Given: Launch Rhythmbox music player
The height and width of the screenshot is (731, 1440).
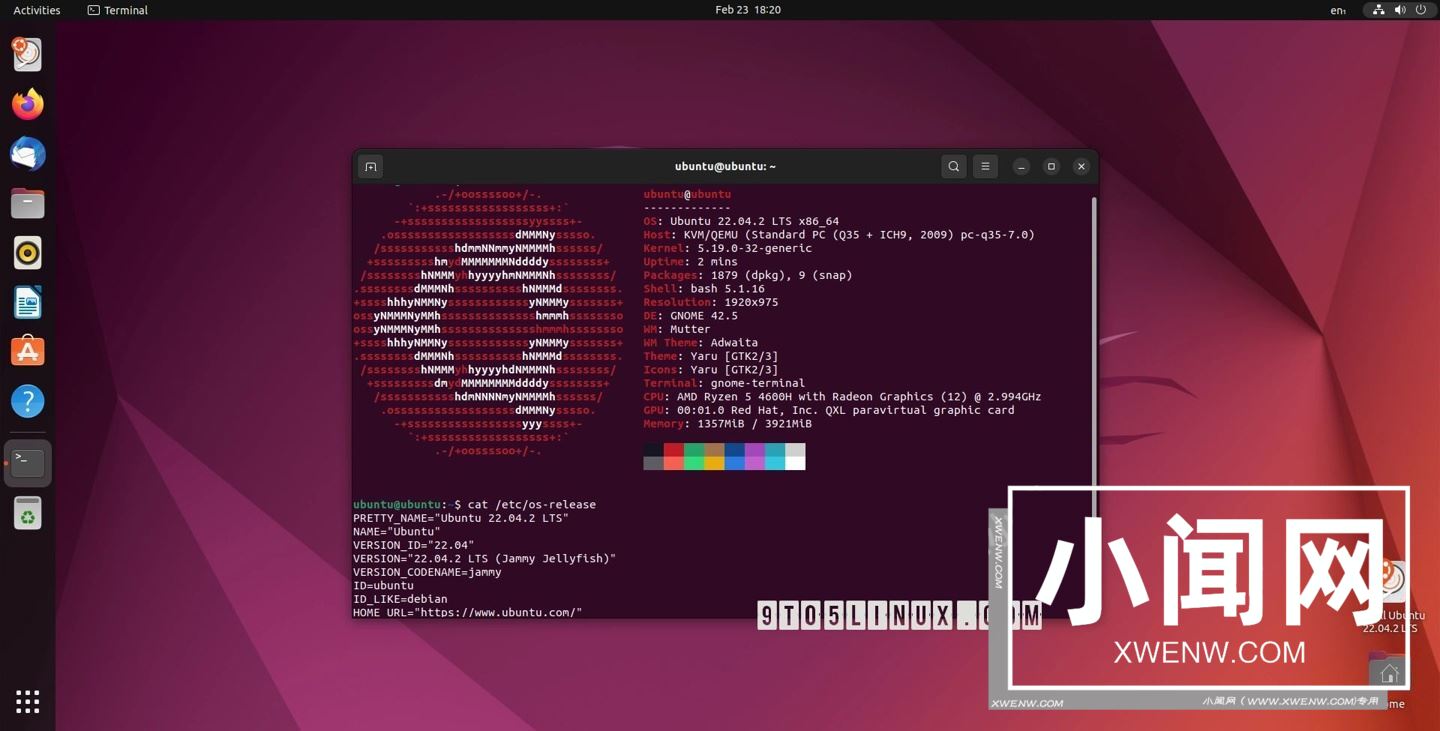Looking at the screenshot, I should [x=27, y=253].
